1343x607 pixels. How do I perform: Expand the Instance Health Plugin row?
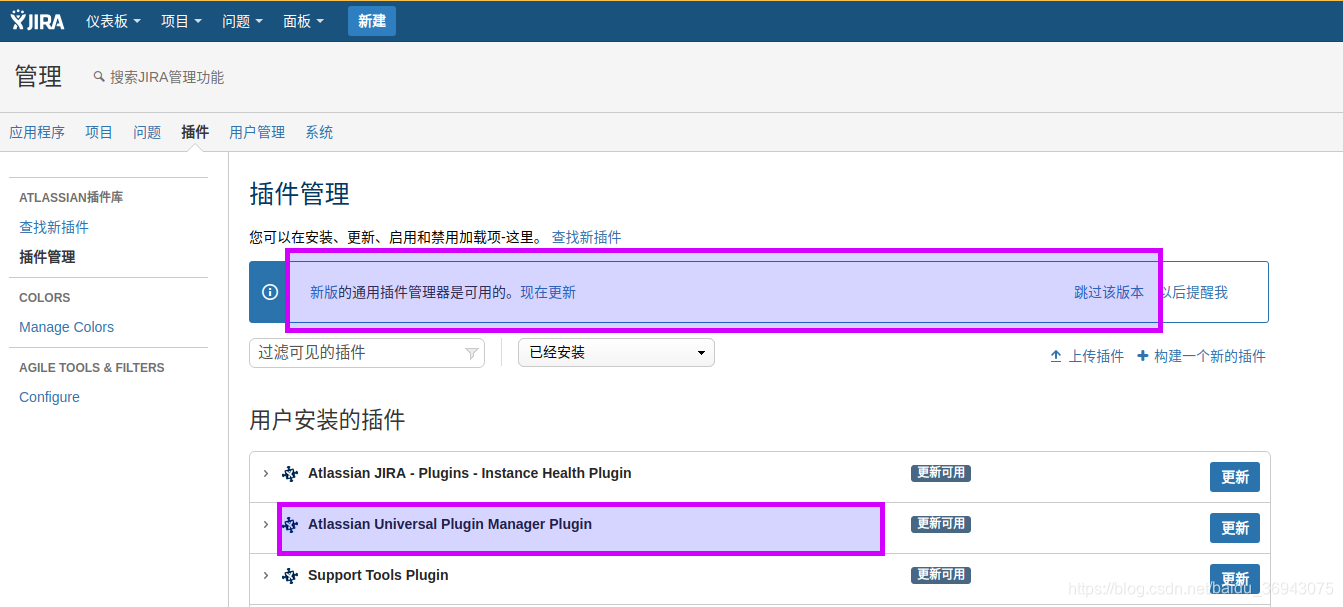[266, 473]
